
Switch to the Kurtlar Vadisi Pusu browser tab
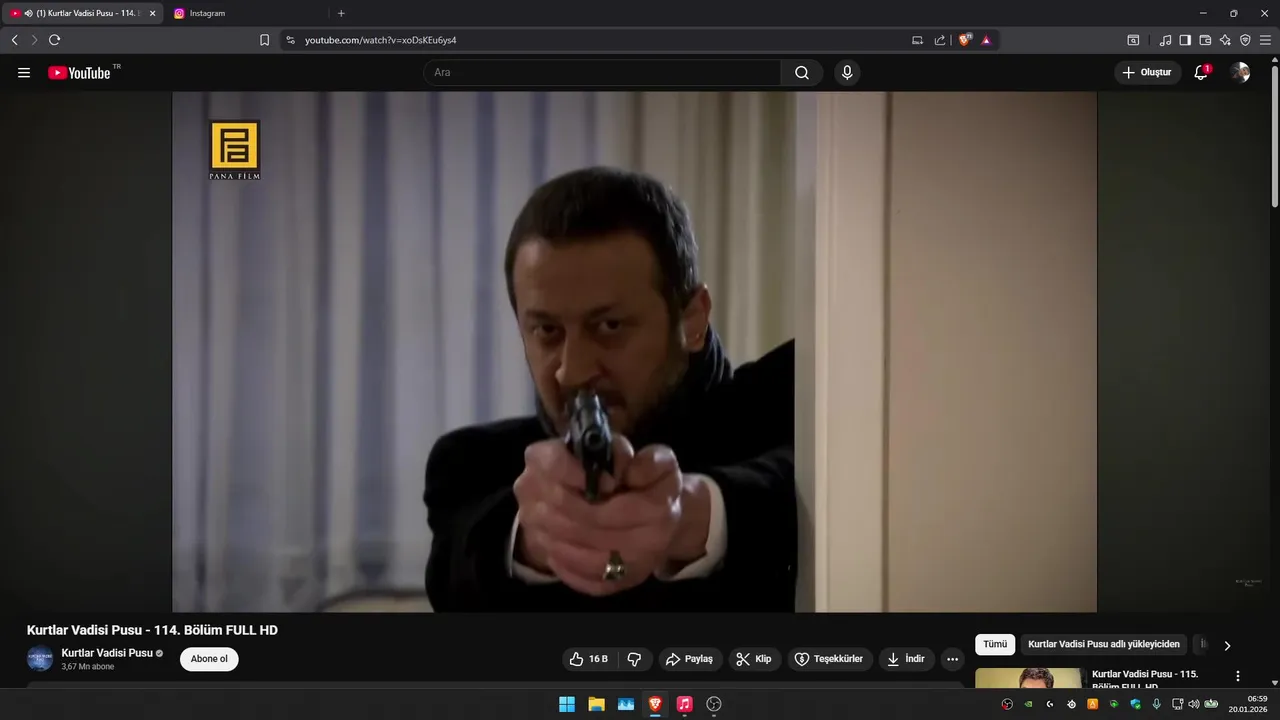click(83, 13)
